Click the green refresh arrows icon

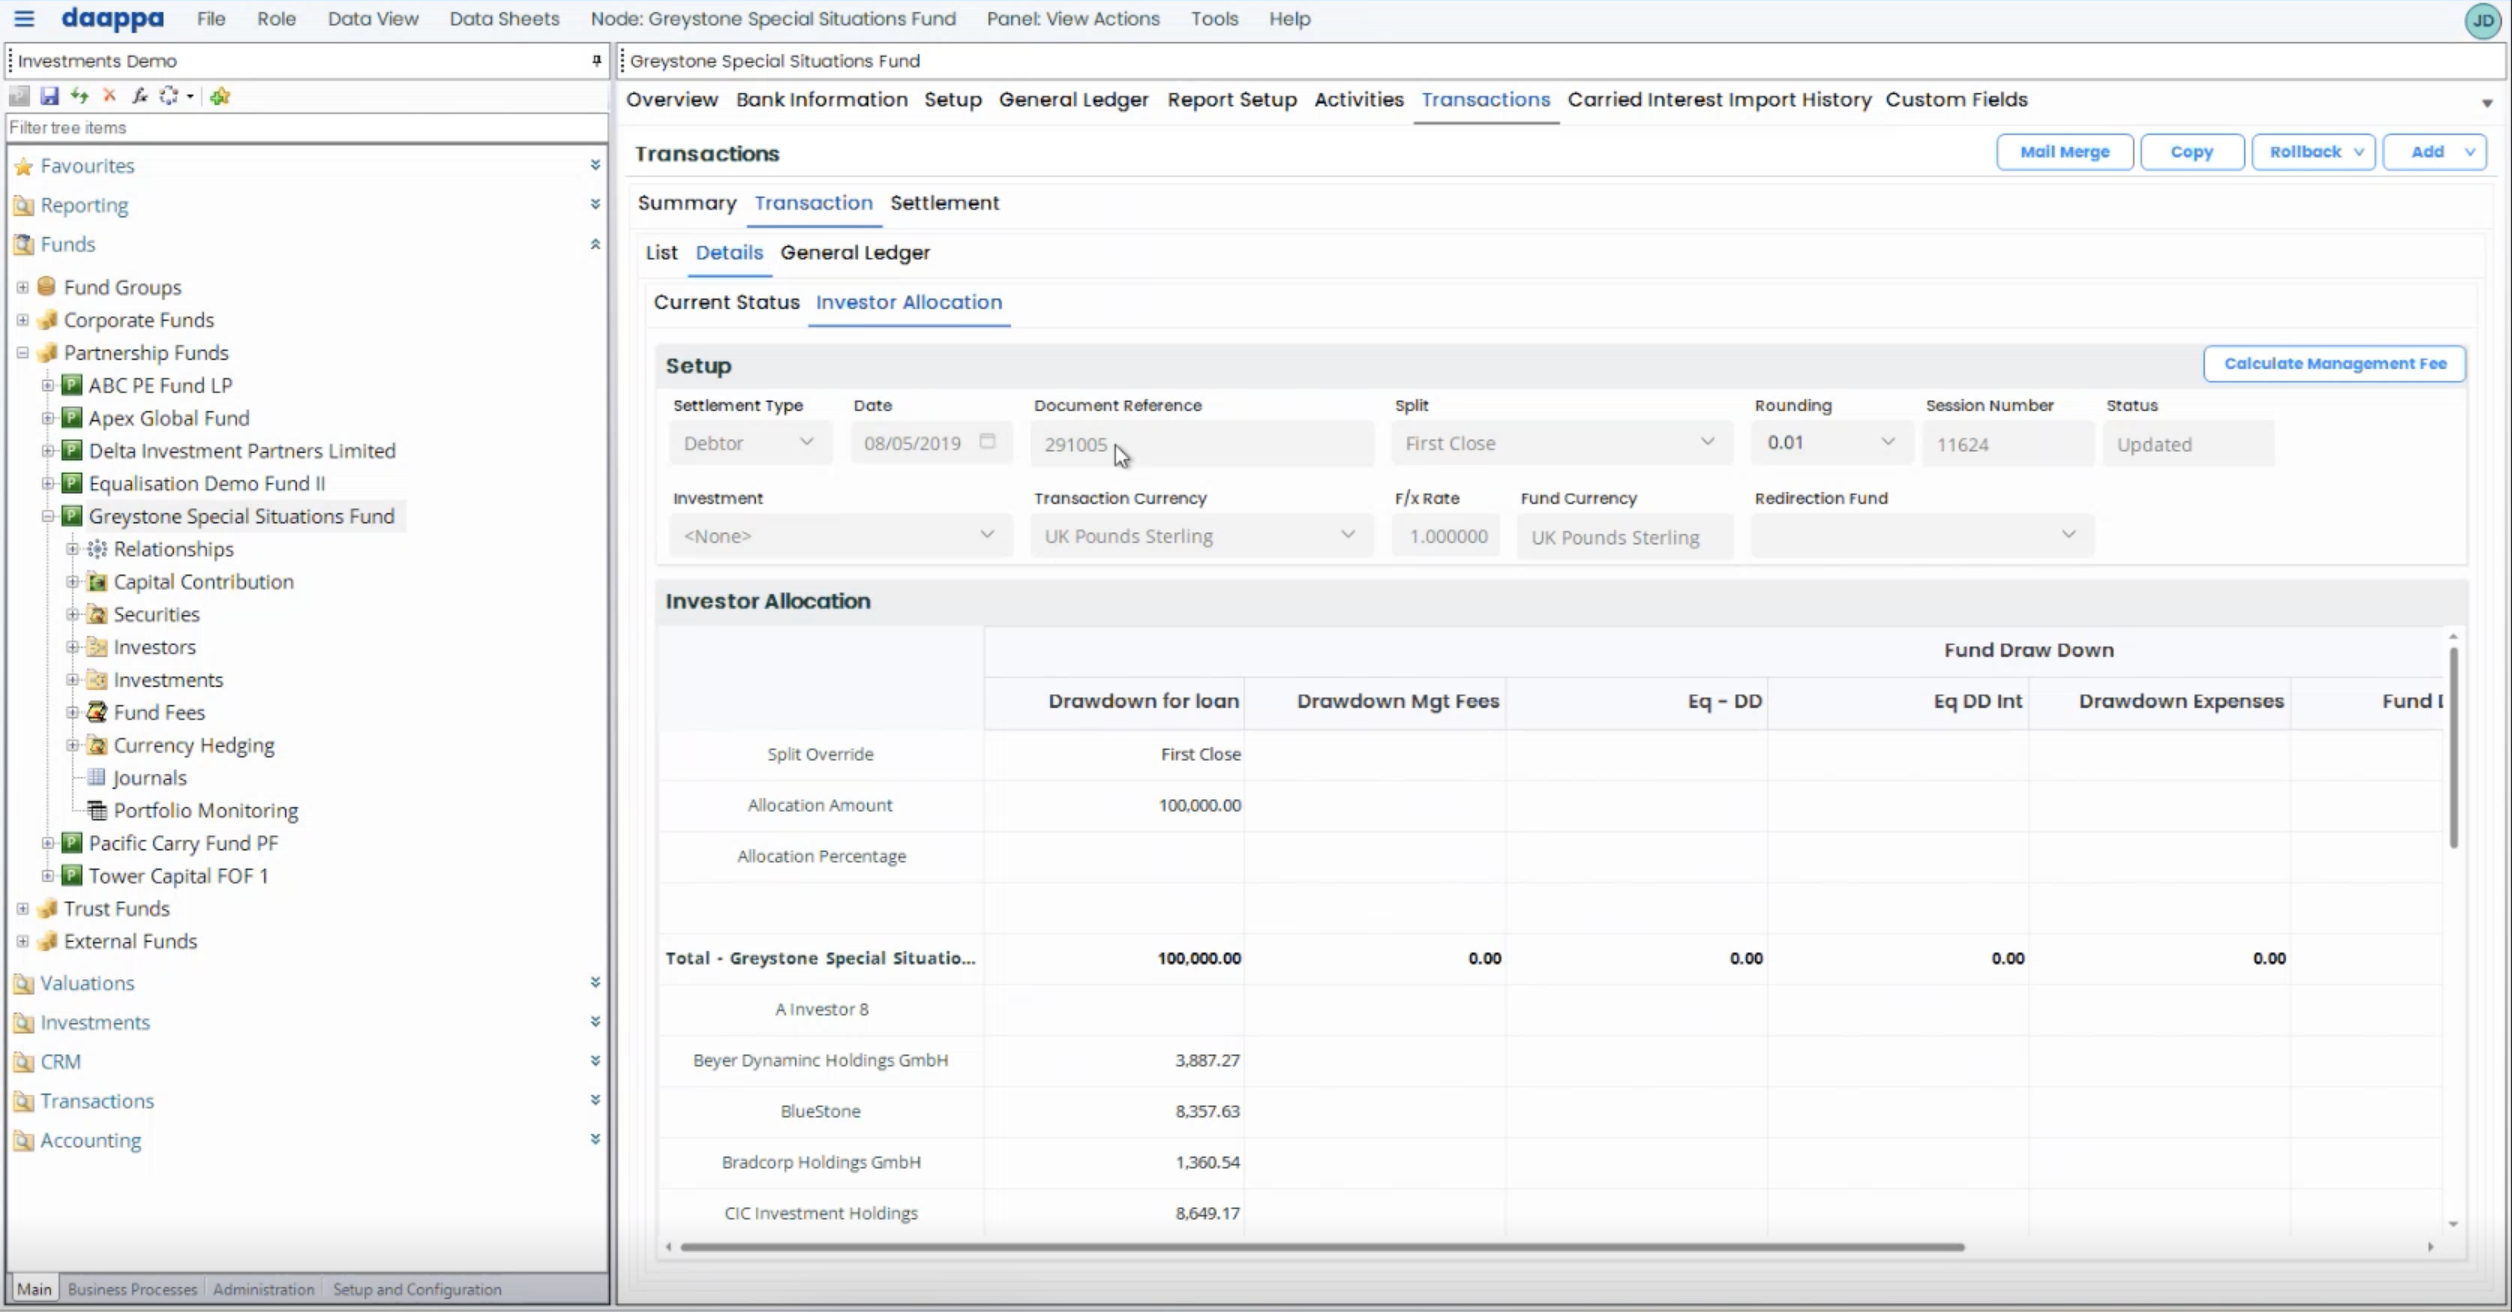click(x=79, y=96)
